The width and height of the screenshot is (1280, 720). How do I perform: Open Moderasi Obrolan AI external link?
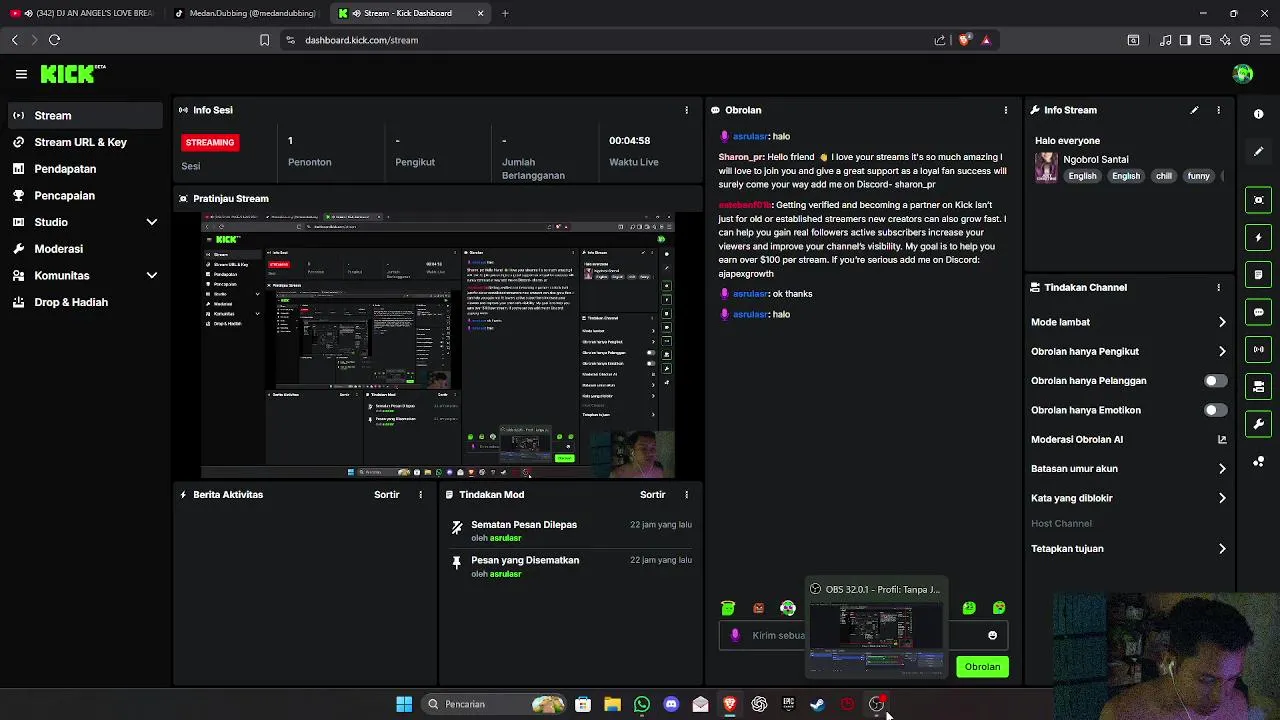[1222, 439]
